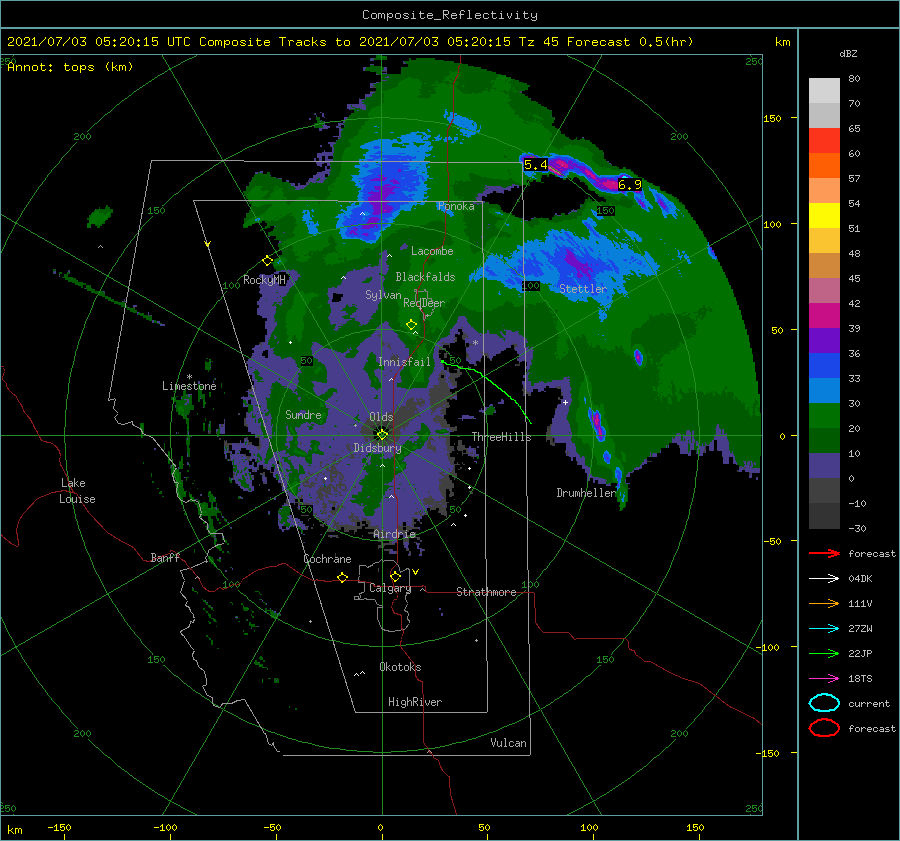Click the 04DK legend text
Viewport: 900px width, 841px height.
(860, 579)
